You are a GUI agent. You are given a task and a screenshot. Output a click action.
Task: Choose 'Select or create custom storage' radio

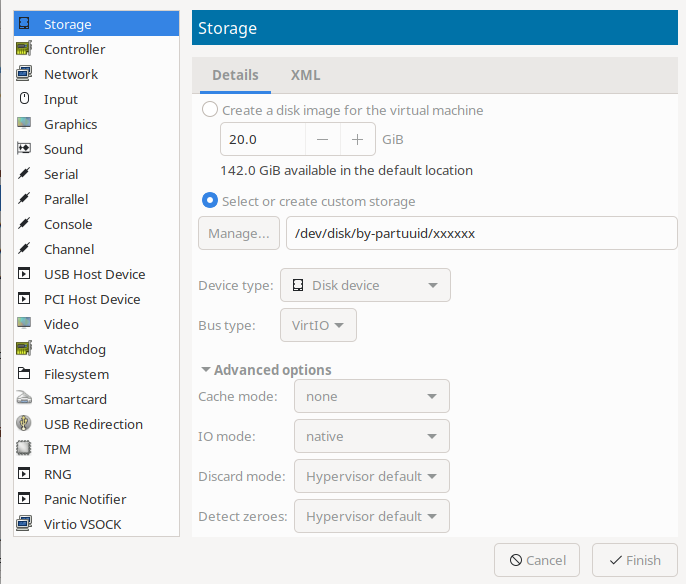[210, 201]
